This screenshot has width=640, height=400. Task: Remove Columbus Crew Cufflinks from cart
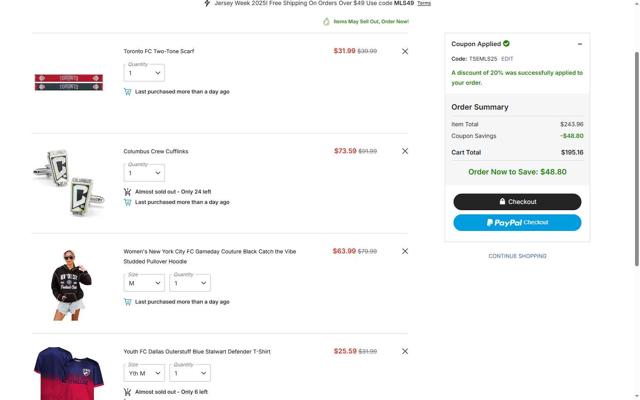coord(405,151)
